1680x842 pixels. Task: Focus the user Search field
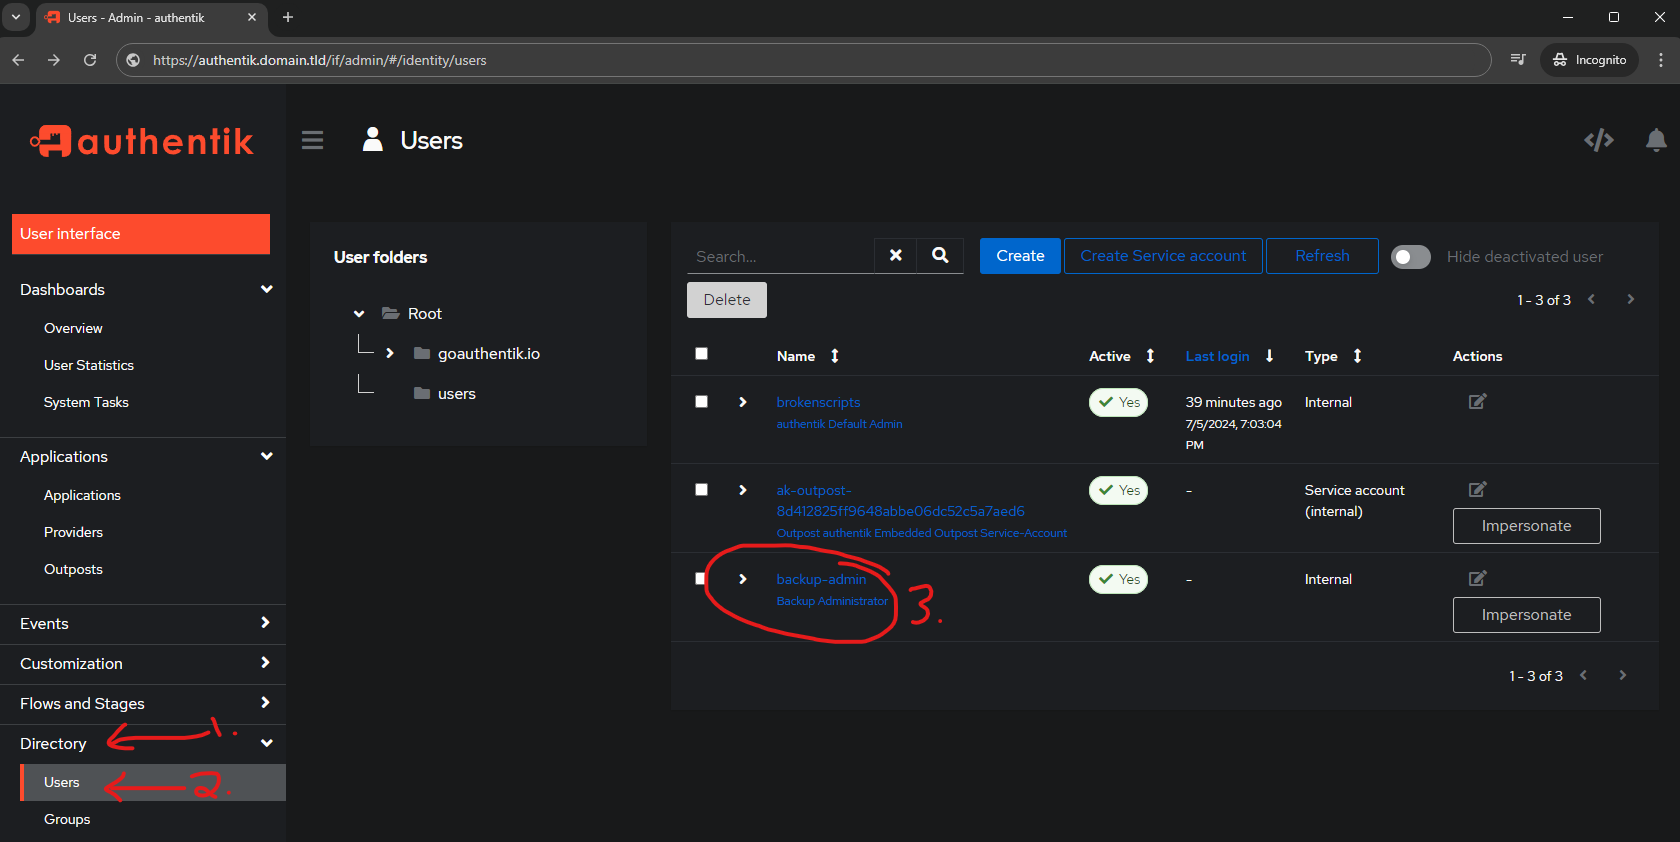(780, 256)
